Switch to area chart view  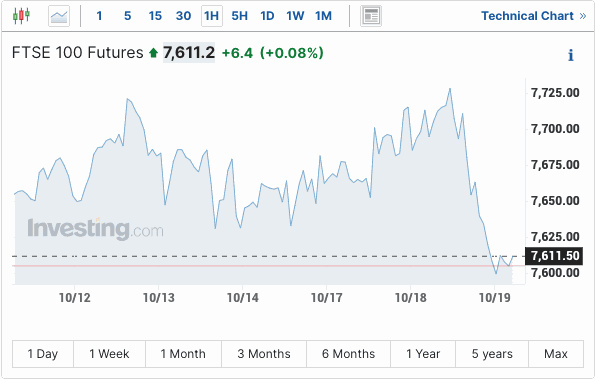coord(59,16)
